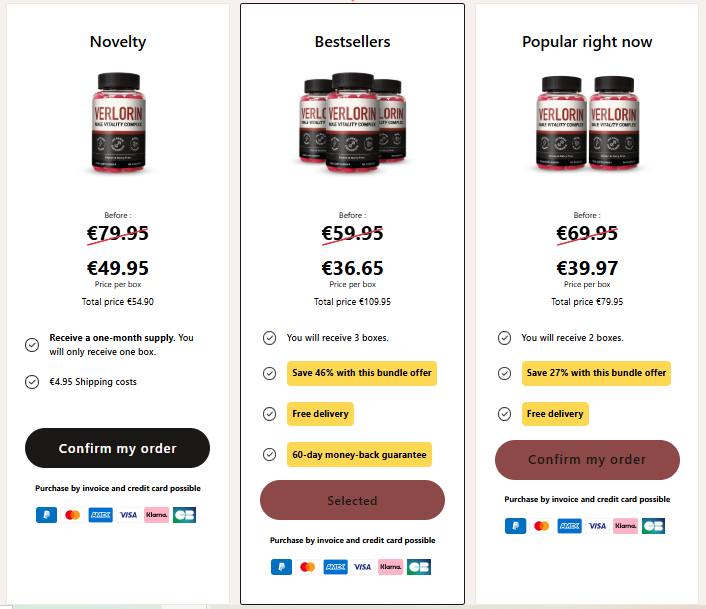
Task: Click CB card icon in the Popular right now card
Action: pos(654,525)
